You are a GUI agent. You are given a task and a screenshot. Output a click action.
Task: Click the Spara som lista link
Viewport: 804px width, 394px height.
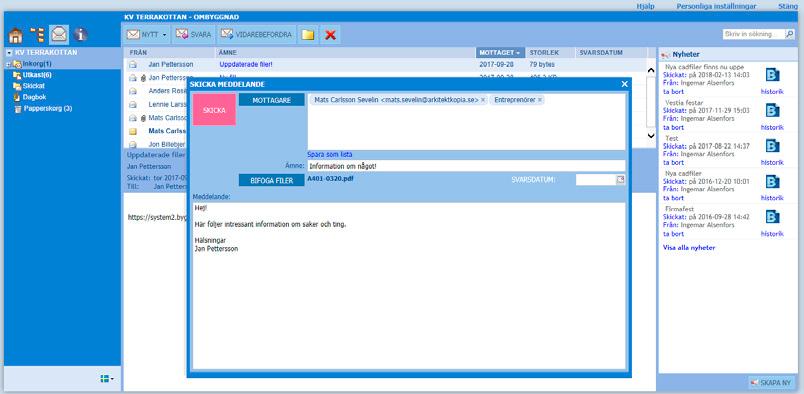click(x=330, y=154)
